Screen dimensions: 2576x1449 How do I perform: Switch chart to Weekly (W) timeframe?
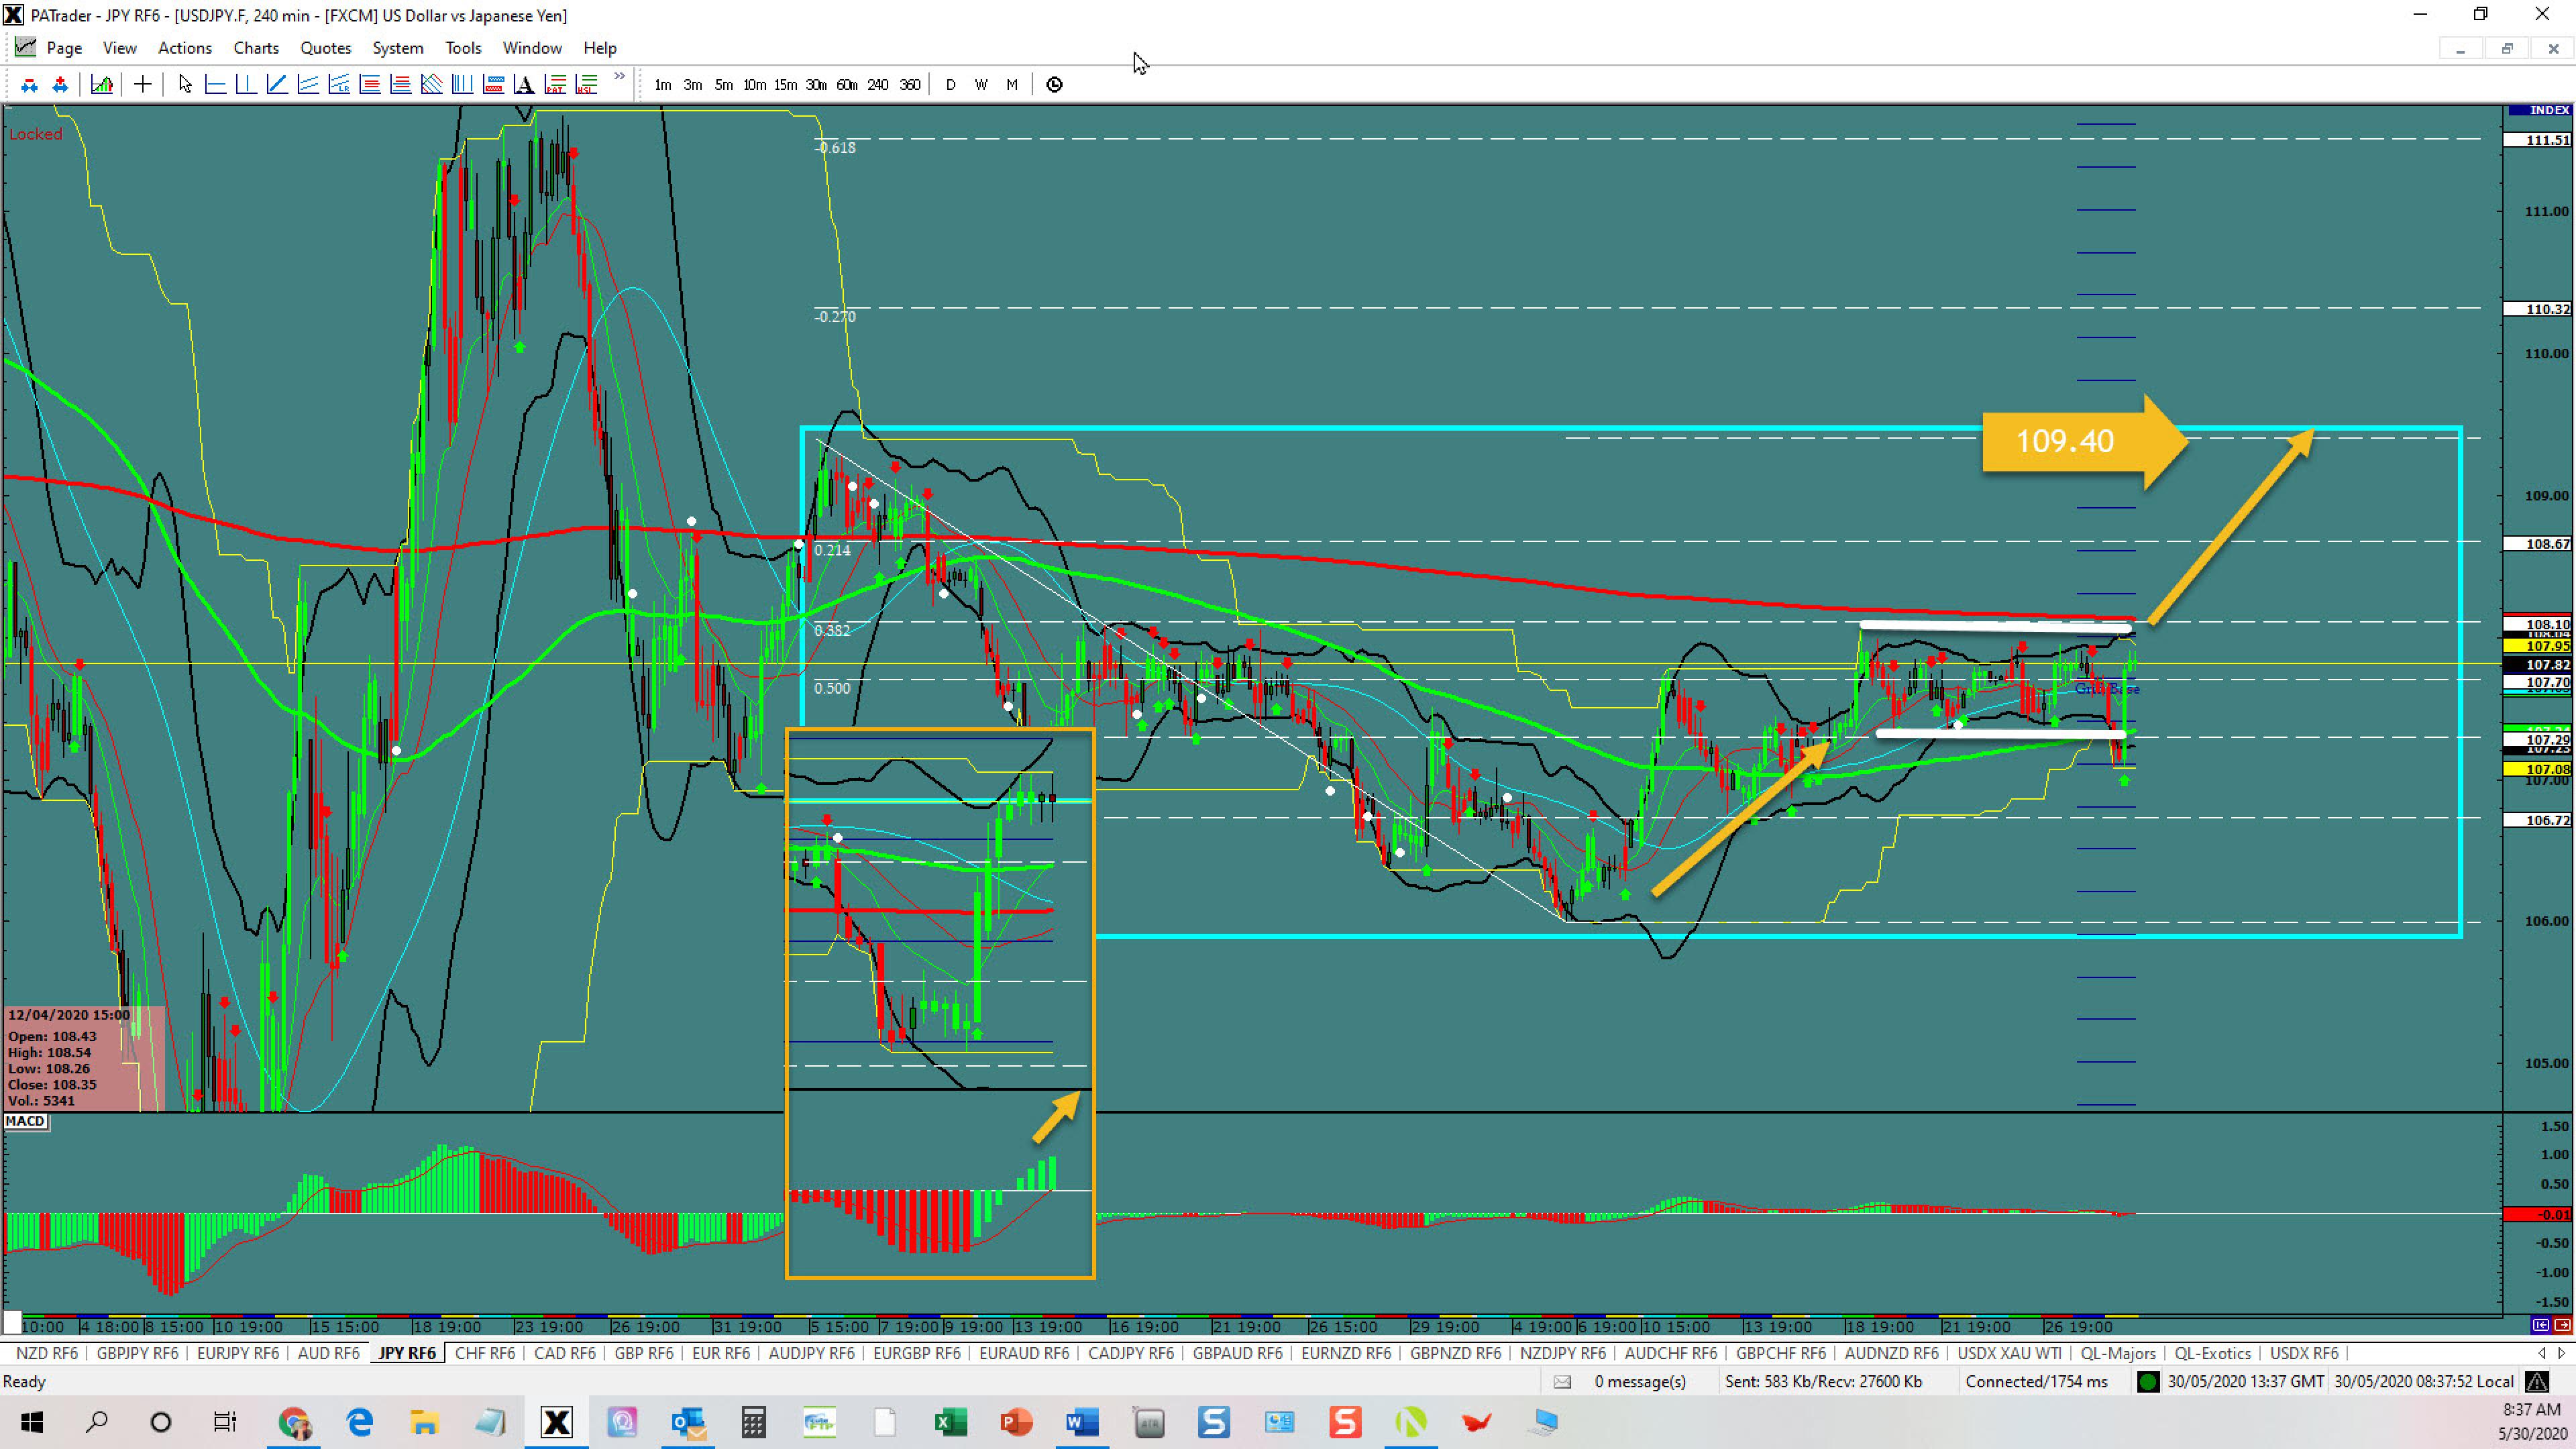point(981,85)
